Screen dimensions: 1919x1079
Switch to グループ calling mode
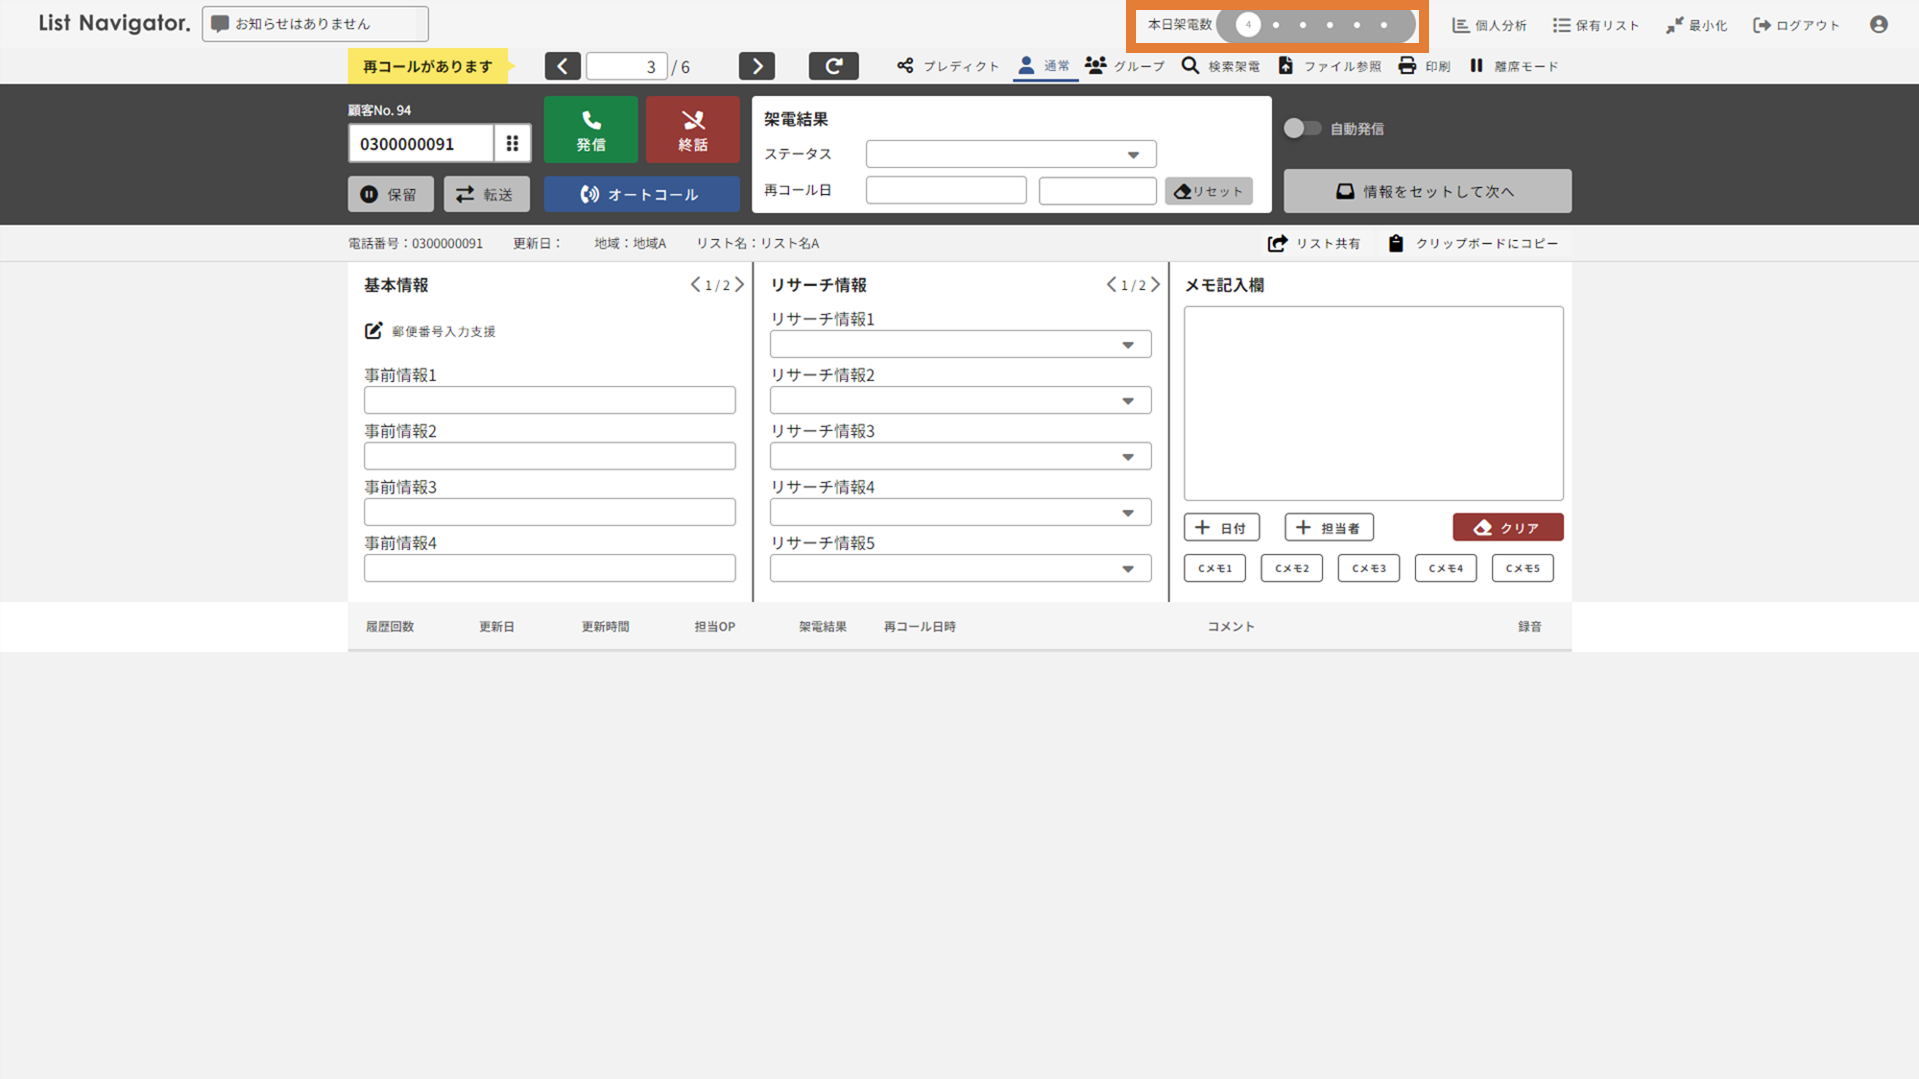1125,66
